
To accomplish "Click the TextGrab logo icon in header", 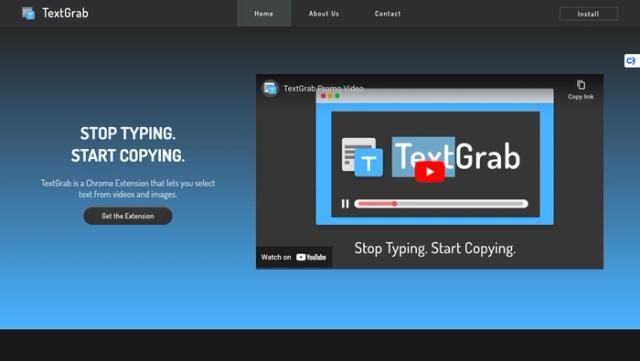I will tap(29, 13).
